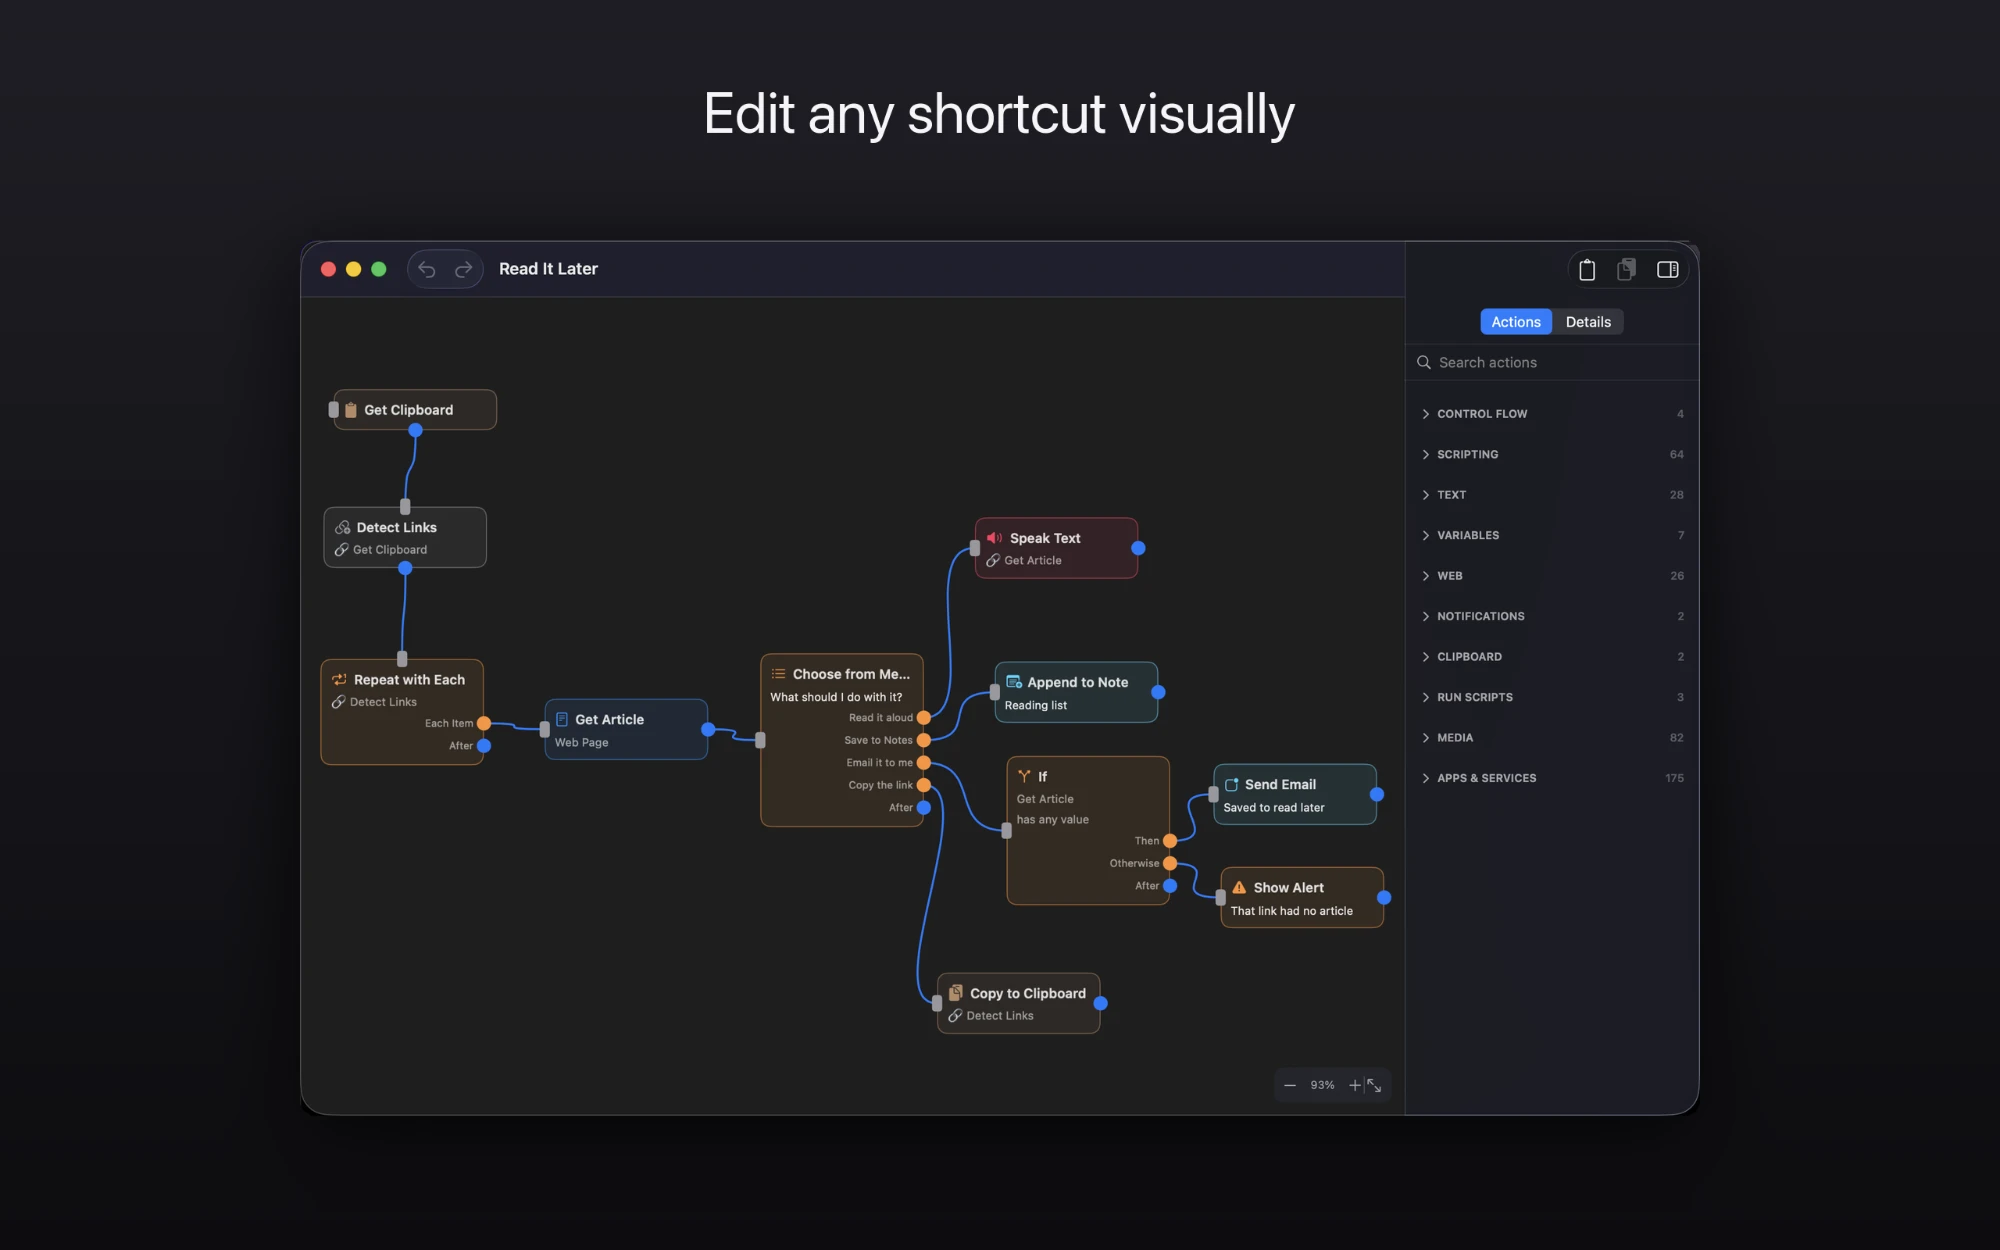Click the orange 'Save to Notes' output port
2000x1250 pixels.
point(924,740)
